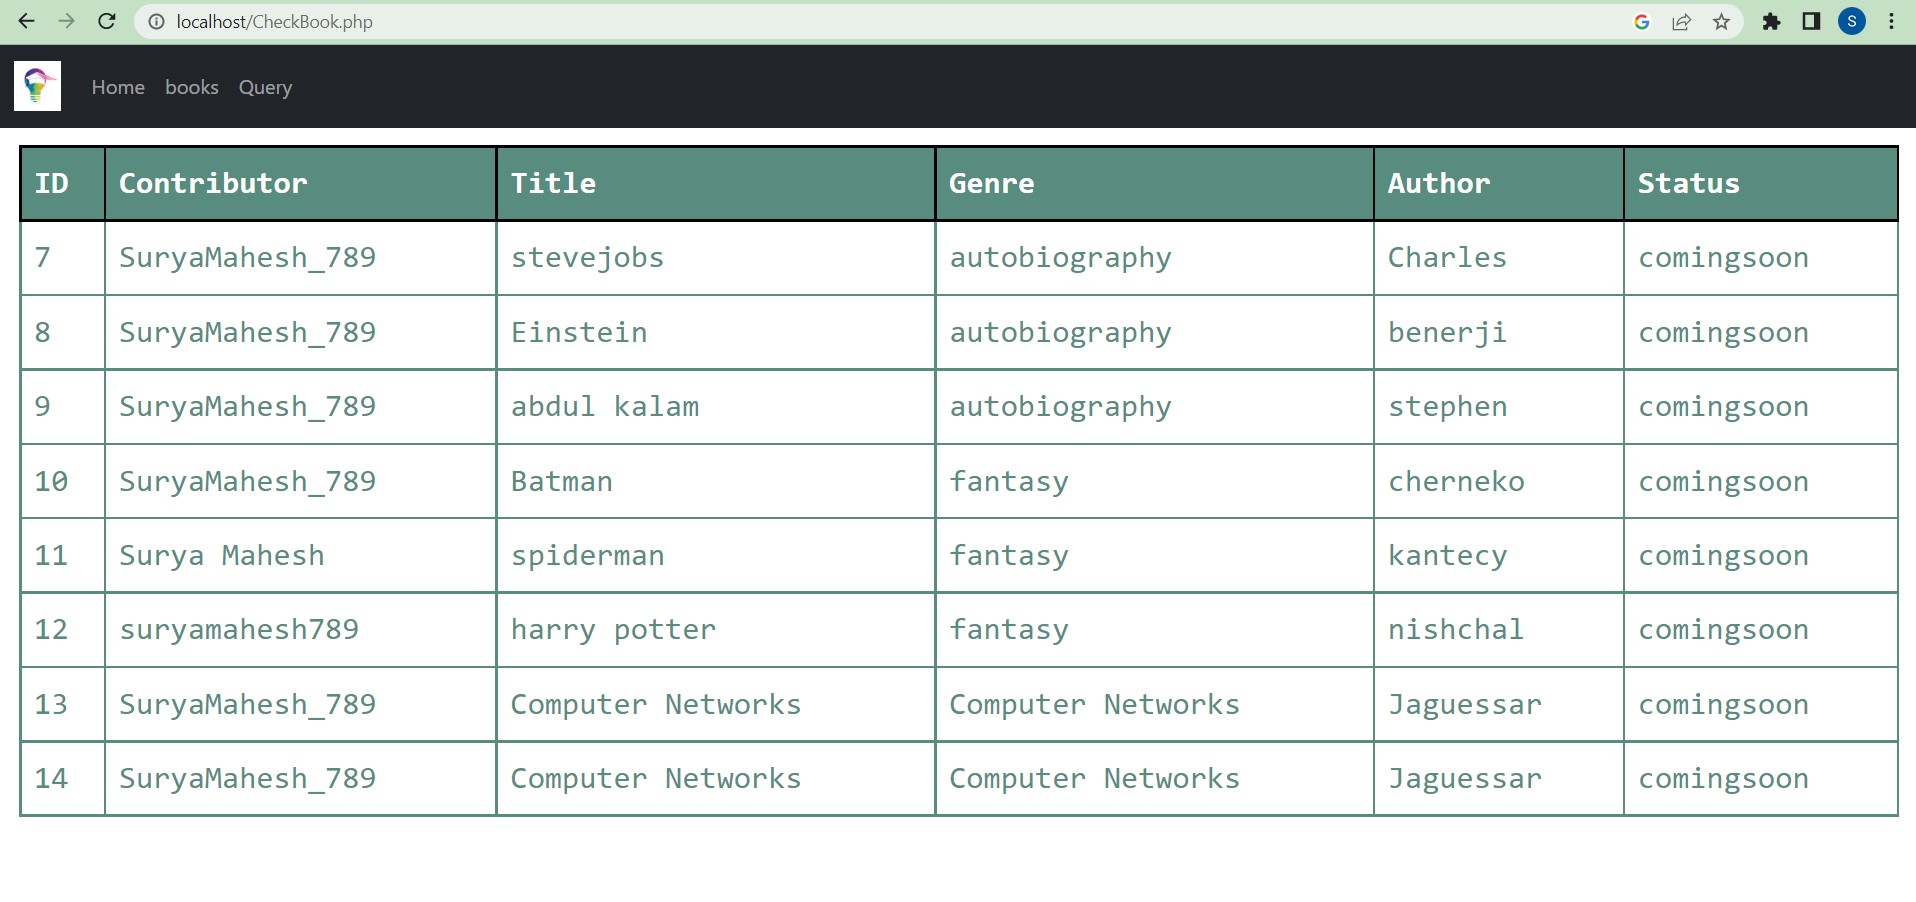Click the user profile avatar icon
This screenshot has width=1916, height=902.
pyautogui.click(x=1852, y=21)
